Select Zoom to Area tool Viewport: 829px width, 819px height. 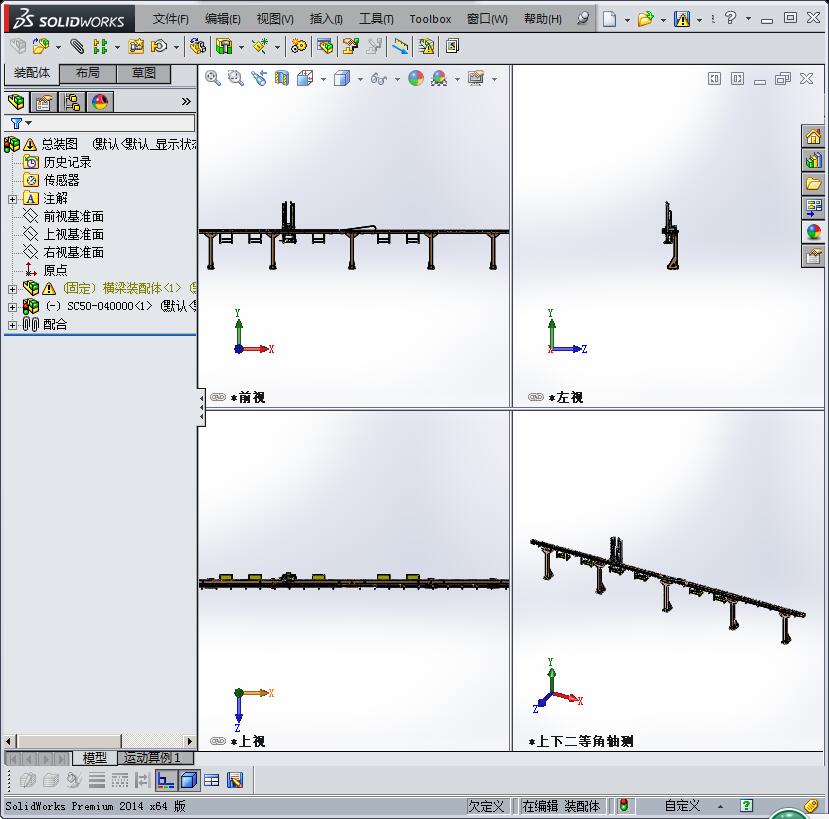[x=235, y=78]
